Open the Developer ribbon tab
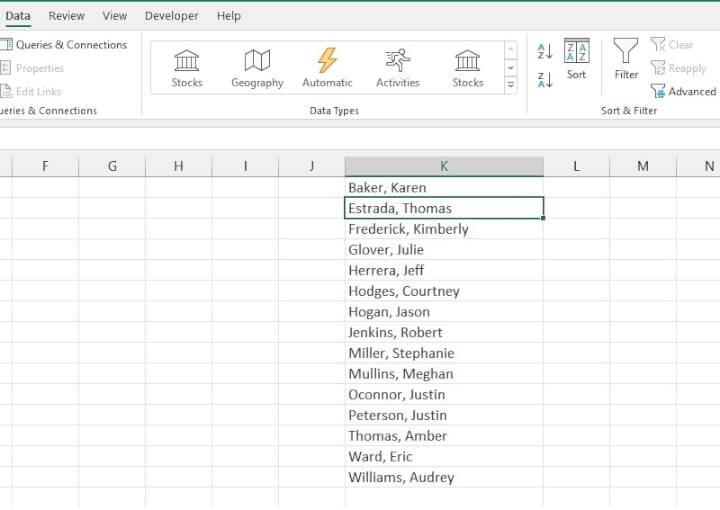 click(171, 16)
